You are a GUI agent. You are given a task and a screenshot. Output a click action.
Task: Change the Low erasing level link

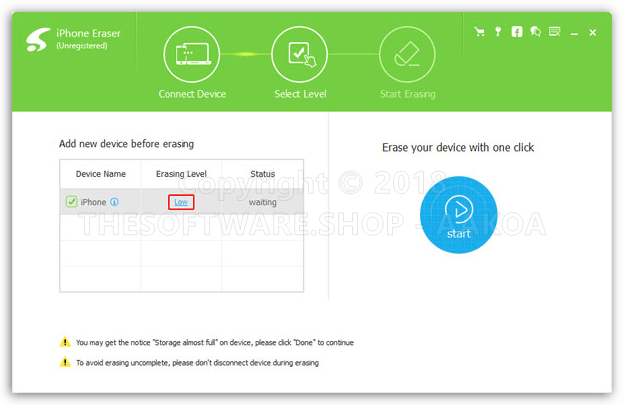(x=181, y=202)
